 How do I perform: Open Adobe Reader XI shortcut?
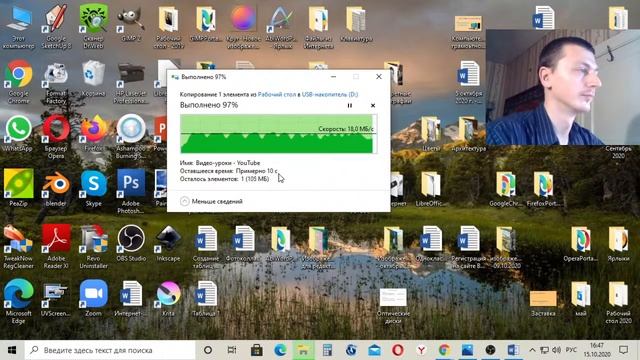56,246
